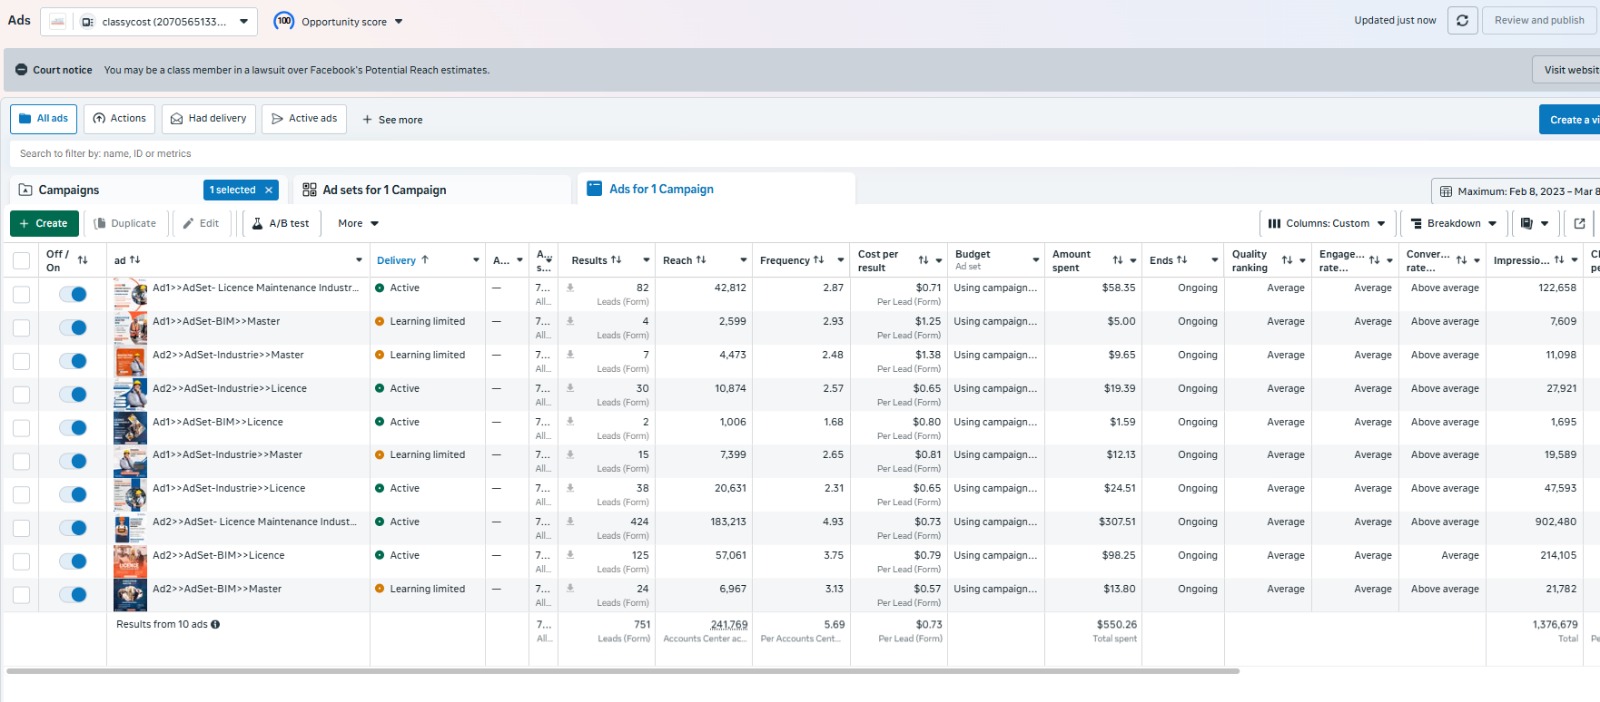Screen dimensions: 1600x702
Task: Click the reports icon next to Breakdown
Action: click(x=1534, y=224)
